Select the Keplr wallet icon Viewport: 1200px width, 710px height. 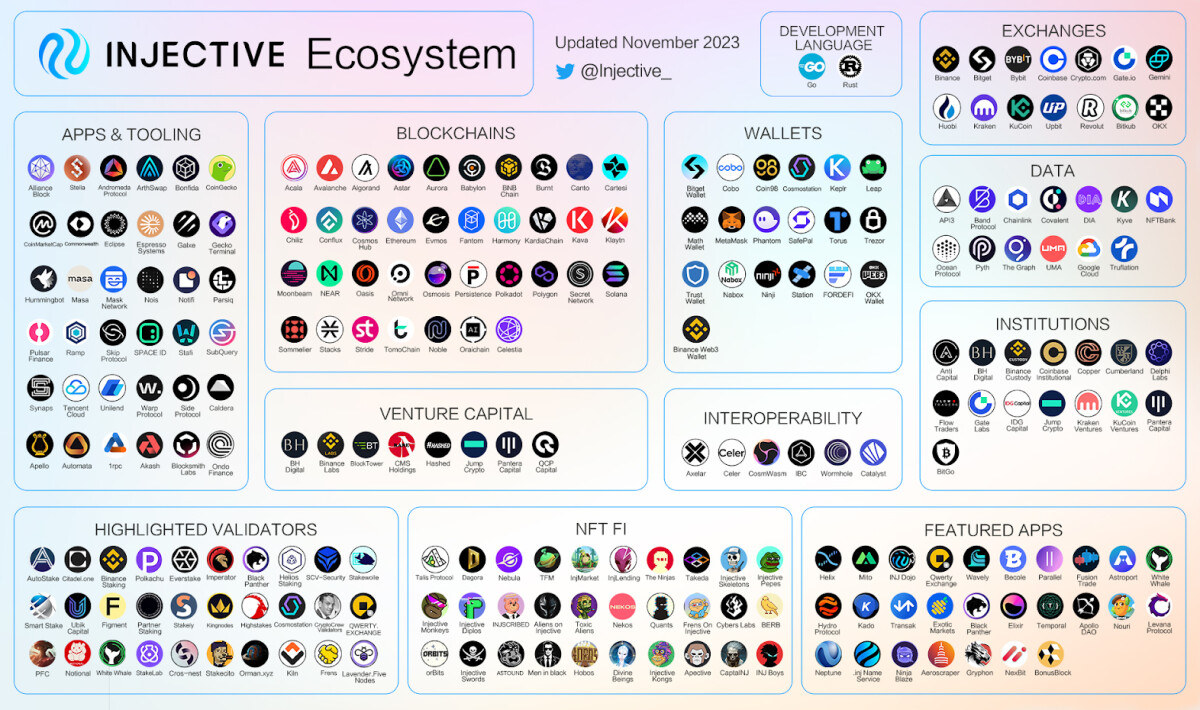(837, 167)
